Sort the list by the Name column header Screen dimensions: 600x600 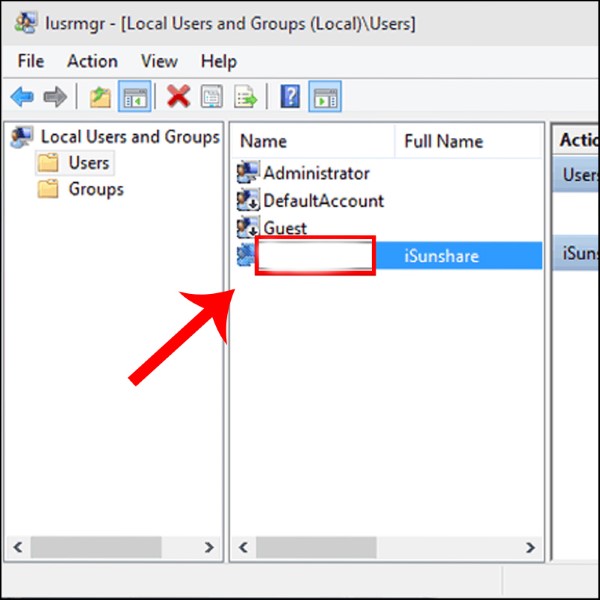pos(264,141)
